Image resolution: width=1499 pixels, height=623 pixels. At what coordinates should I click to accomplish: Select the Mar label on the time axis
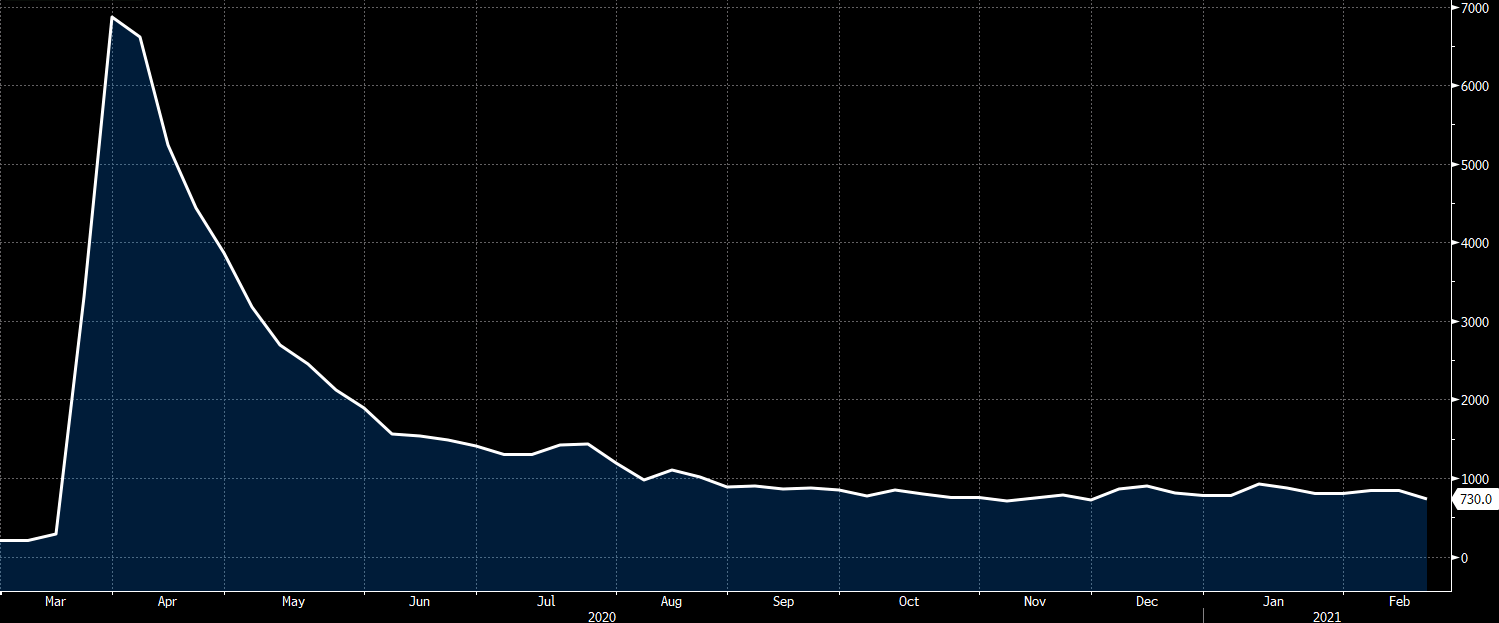[x=56, y=602]
